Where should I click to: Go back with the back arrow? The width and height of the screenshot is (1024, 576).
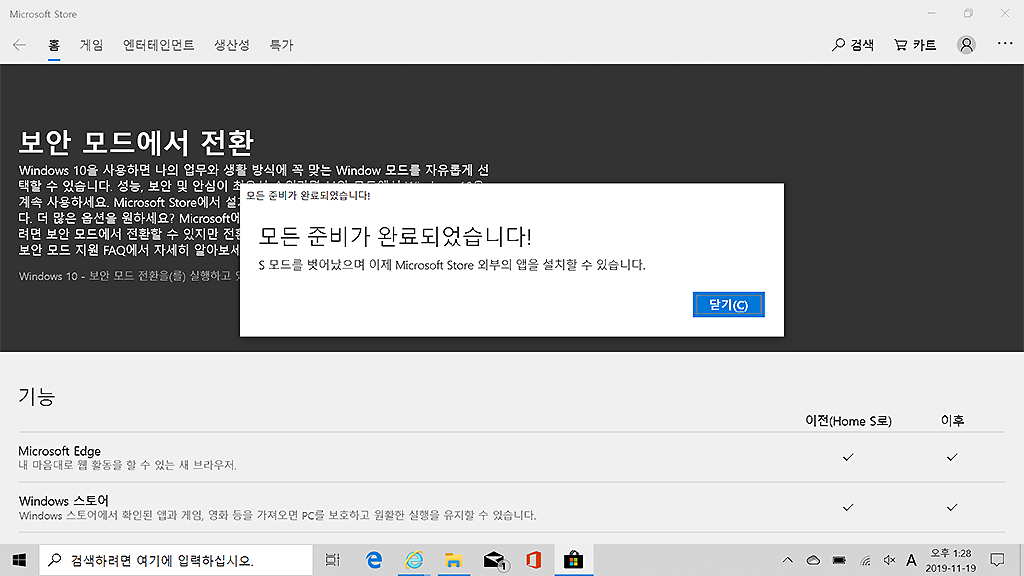(19, 45)
